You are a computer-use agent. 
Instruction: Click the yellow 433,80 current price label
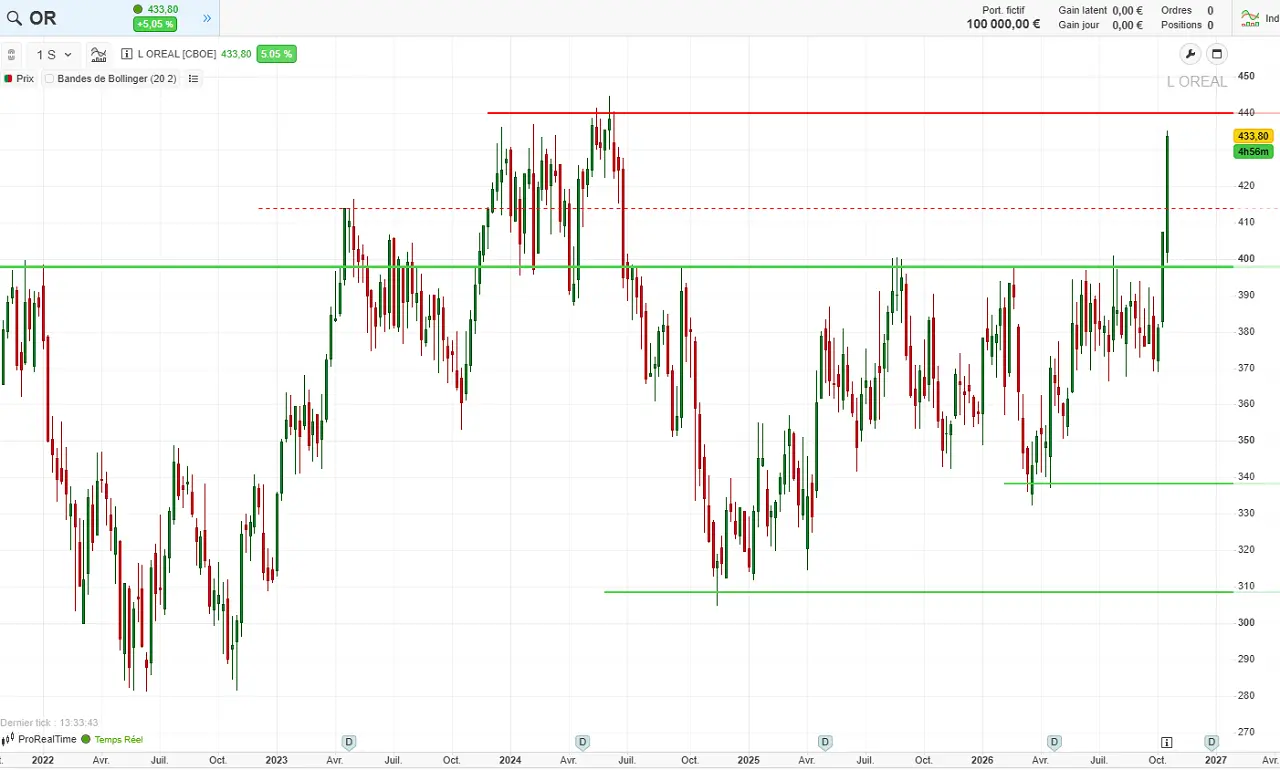[1253, 136]
